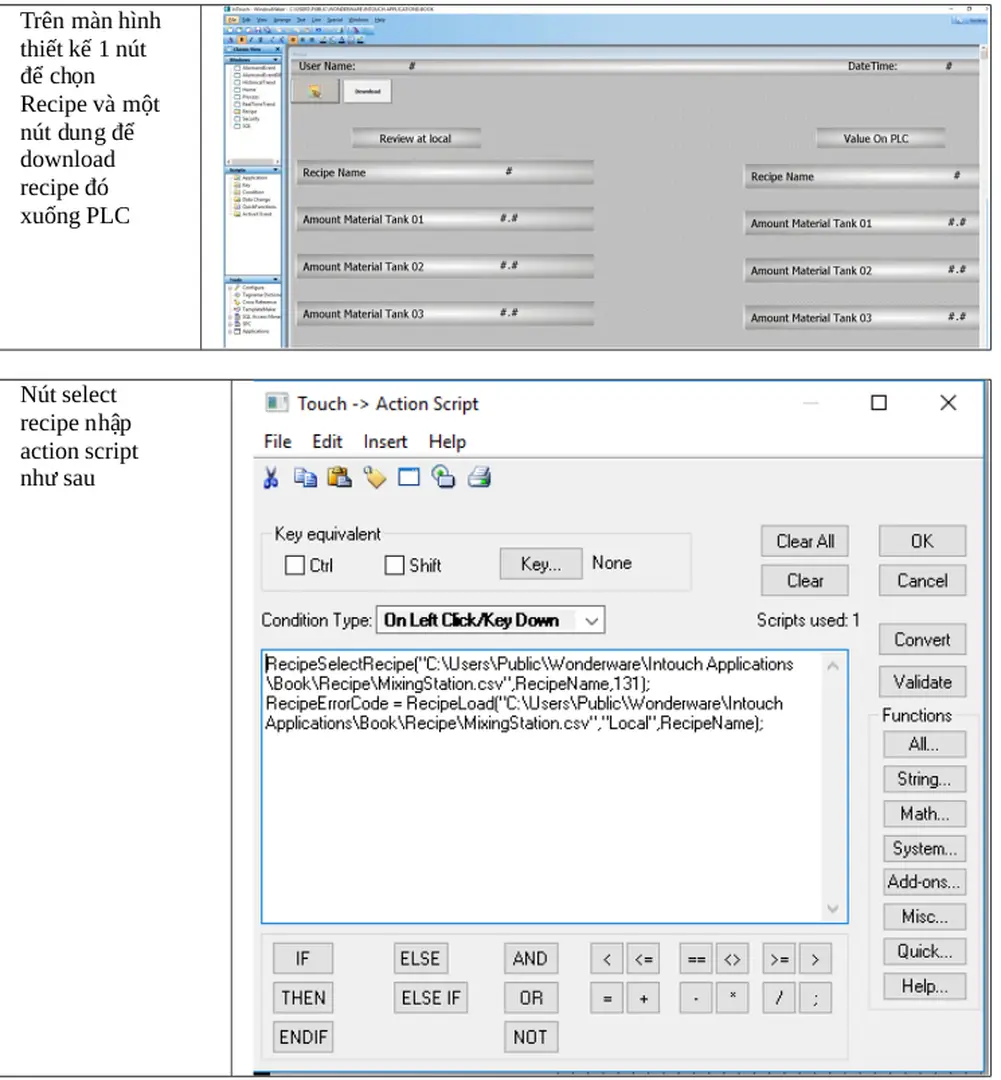Click the Cut scissors icon
The height and width of the screenshot is (1080, 1001).
pyautogui.click(x=271, y=477)
